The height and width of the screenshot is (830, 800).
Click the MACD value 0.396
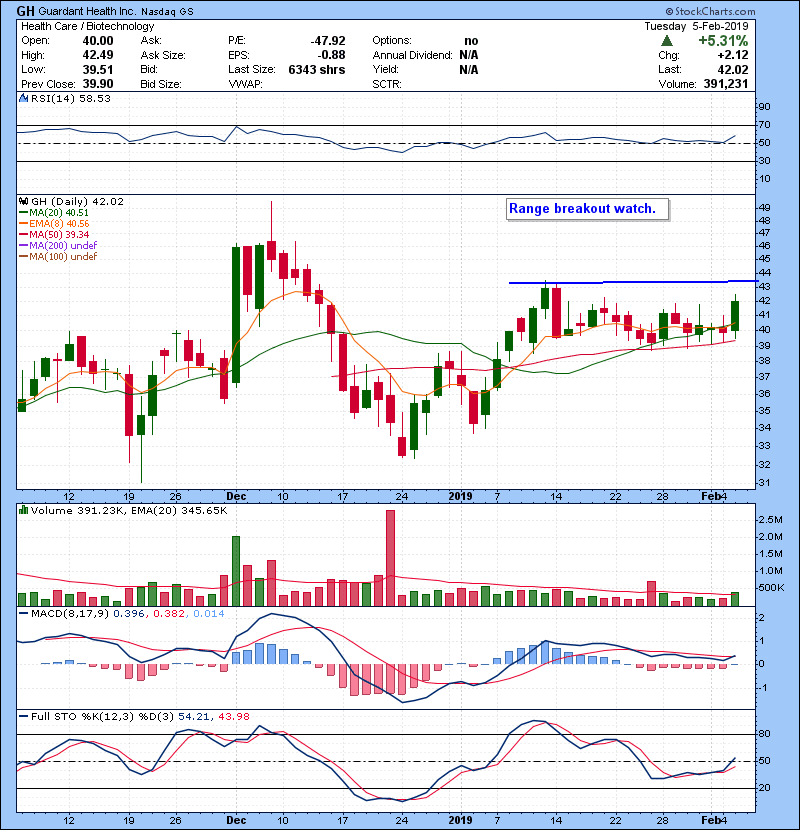[x=128, y=614]
